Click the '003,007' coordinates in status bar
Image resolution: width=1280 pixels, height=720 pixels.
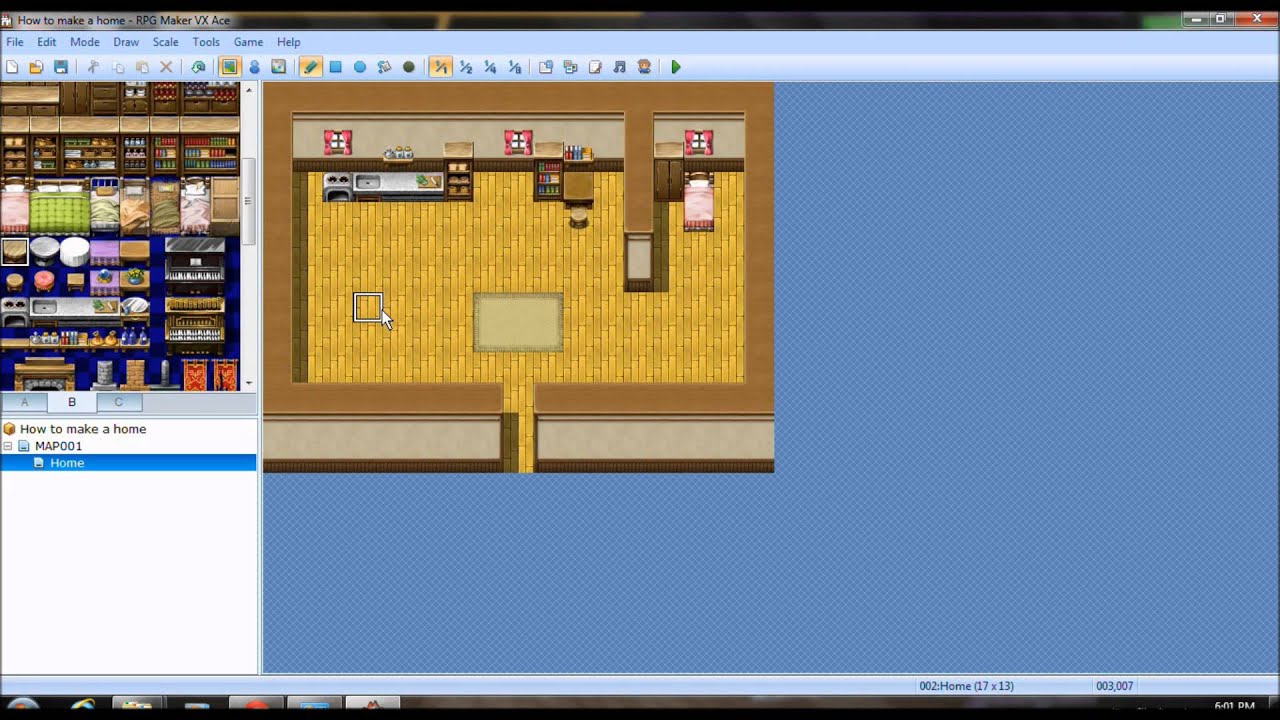[x=1114, y=686]
